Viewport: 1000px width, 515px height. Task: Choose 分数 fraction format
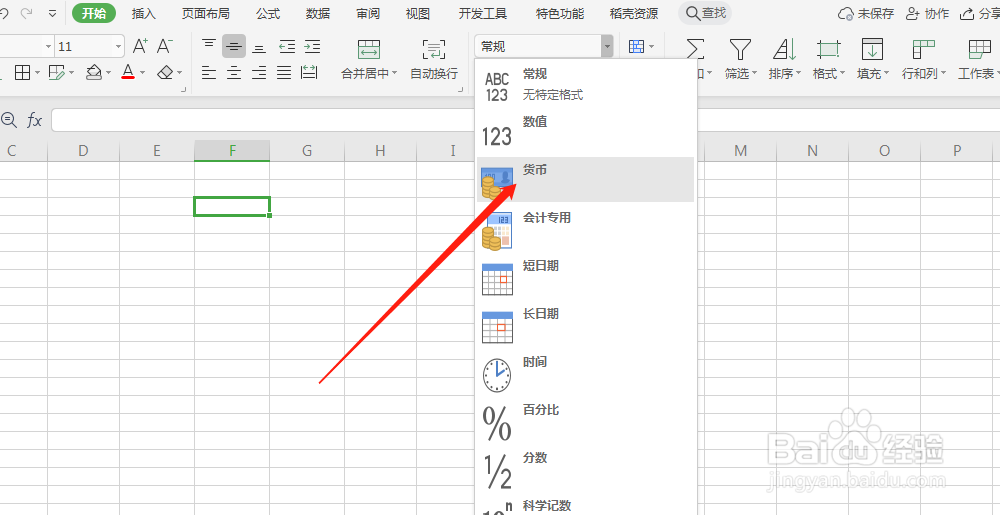pyautogui.click(x=585, y=469)
